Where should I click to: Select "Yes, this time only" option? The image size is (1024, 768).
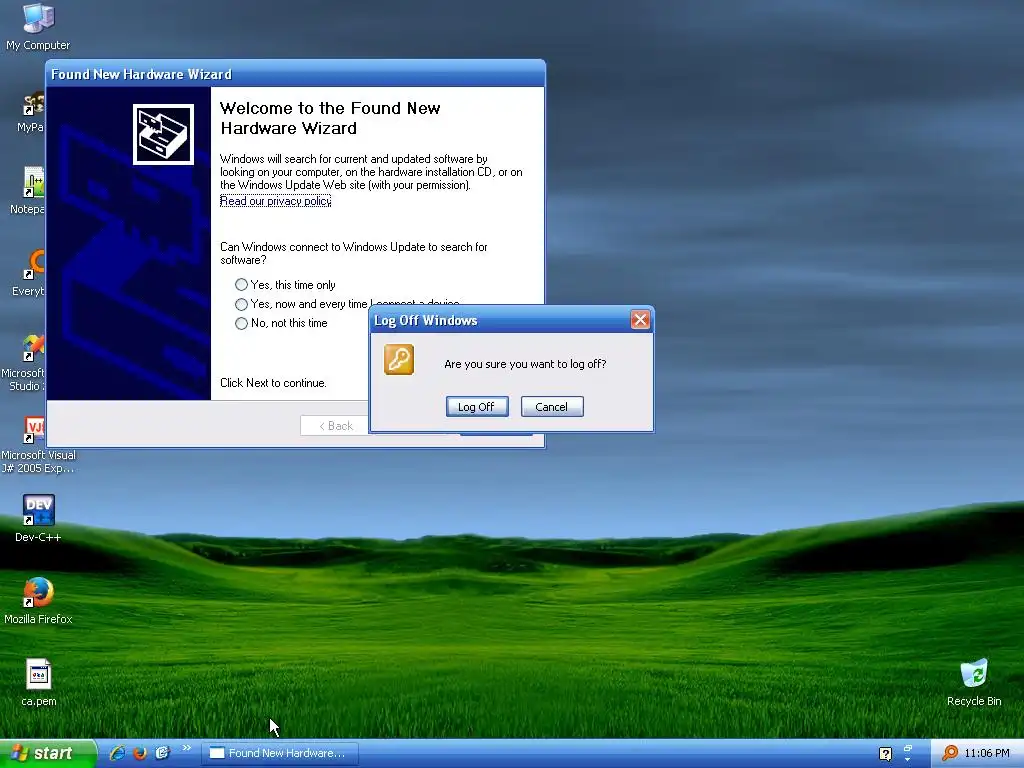click(x=285, y=285)
